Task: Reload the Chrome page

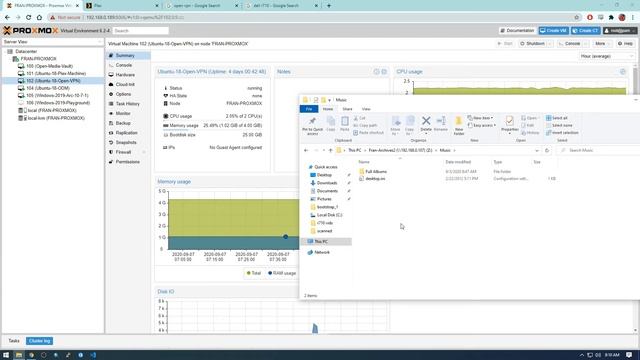Action: coord(29,18)
